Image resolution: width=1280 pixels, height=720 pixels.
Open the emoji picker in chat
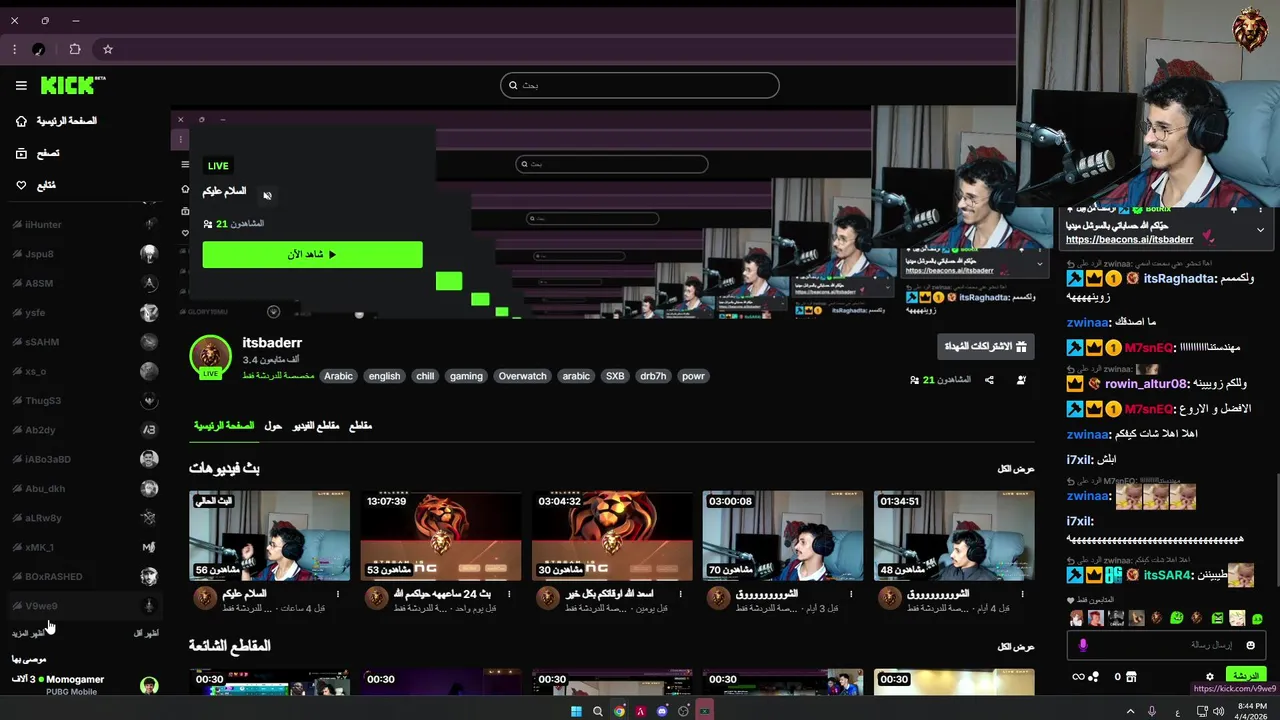pos(1250,645)
